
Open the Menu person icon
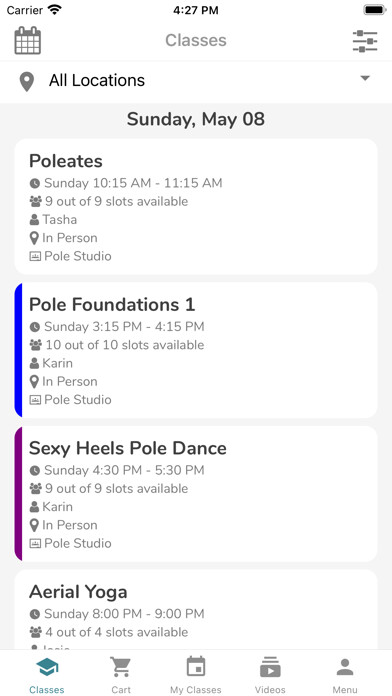point(345,667)
